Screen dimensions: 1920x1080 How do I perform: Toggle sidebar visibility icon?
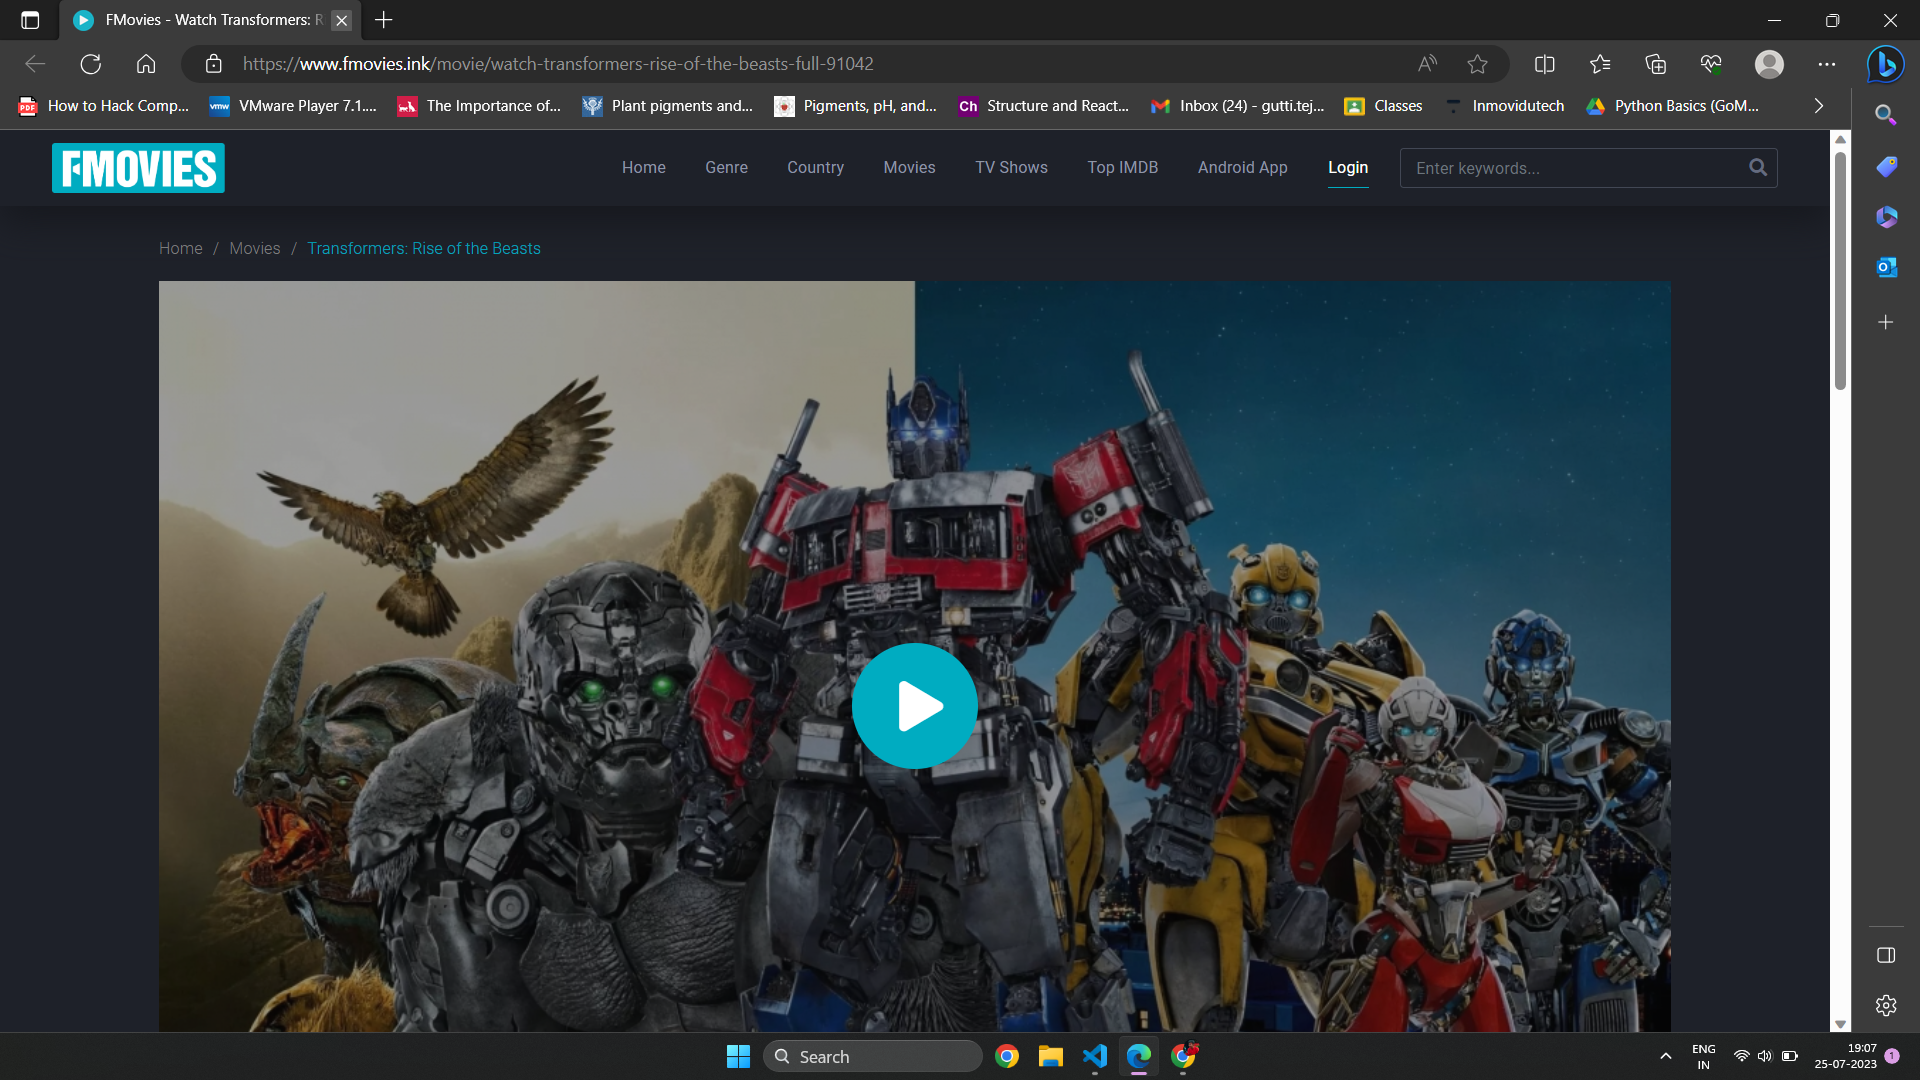click(x=1885, y=955)
